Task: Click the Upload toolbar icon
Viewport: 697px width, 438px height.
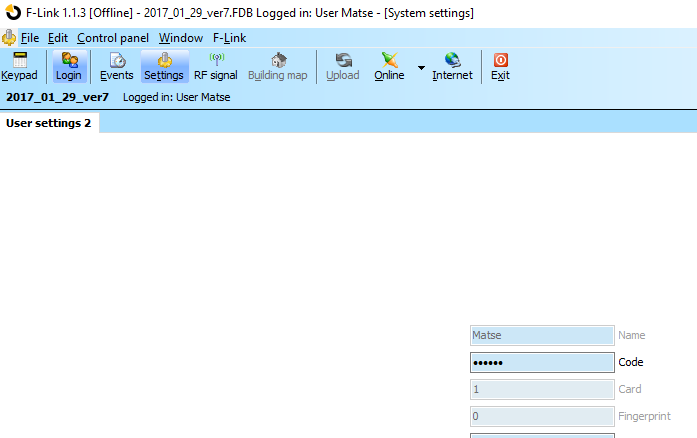Action: pos(342,66)
